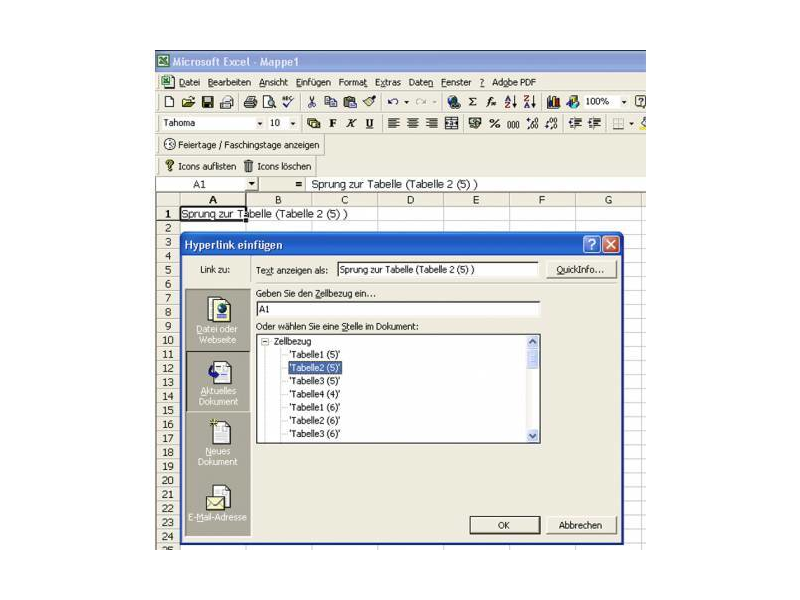
Task: Open the Name Box A1 dropdown arrow
Action: (x=252, y=184)
